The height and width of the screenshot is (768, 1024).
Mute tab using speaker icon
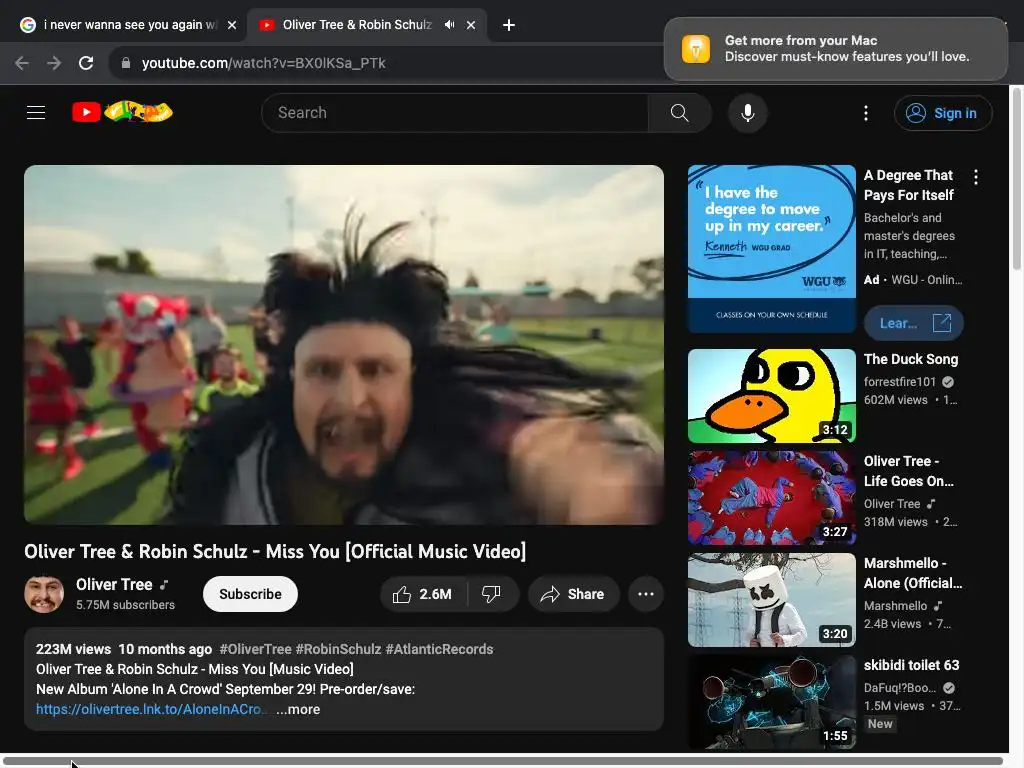point(449,25)
